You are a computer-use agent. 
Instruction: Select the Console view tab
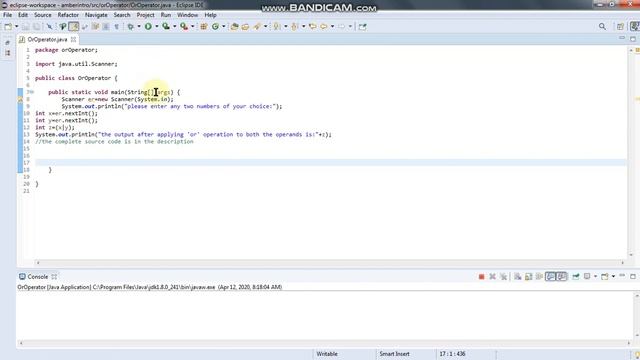(x=38, y=277)
